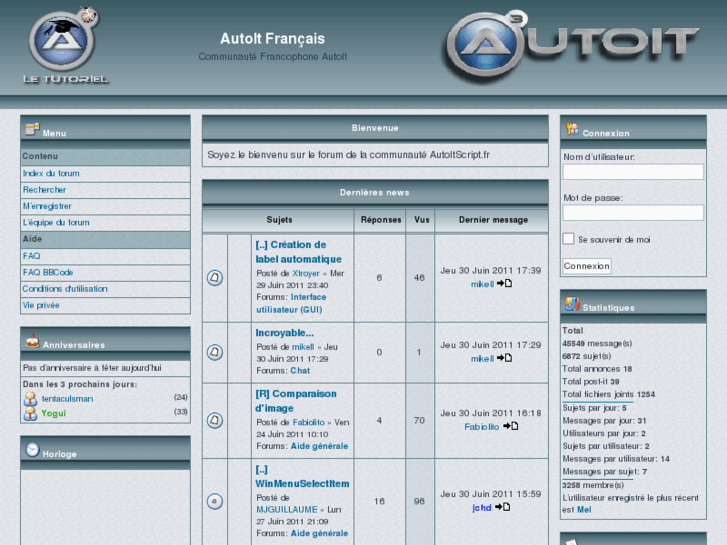Click the Total fichiers joints 1254 line
The image size is (727, 545).
coord(609,394)
